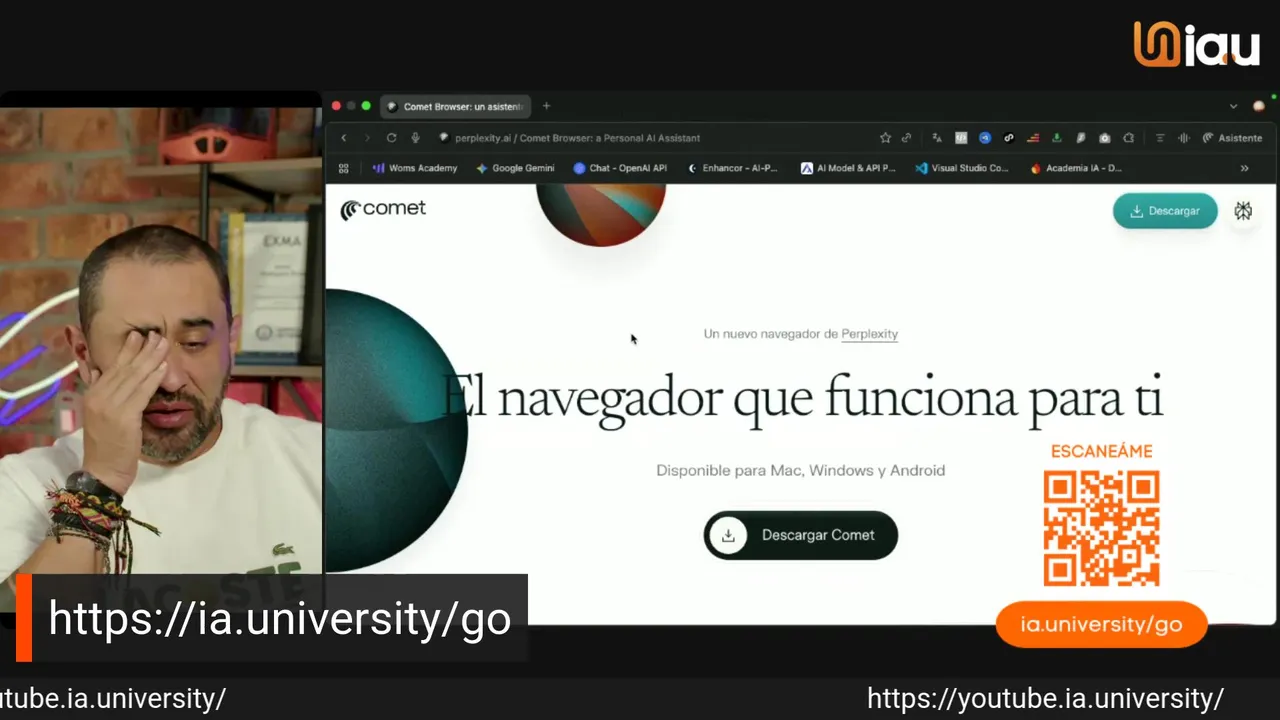The image size is (1280, 720).
Task: Open the Google Gemini bookmark
Action: (x=515, y=168)
